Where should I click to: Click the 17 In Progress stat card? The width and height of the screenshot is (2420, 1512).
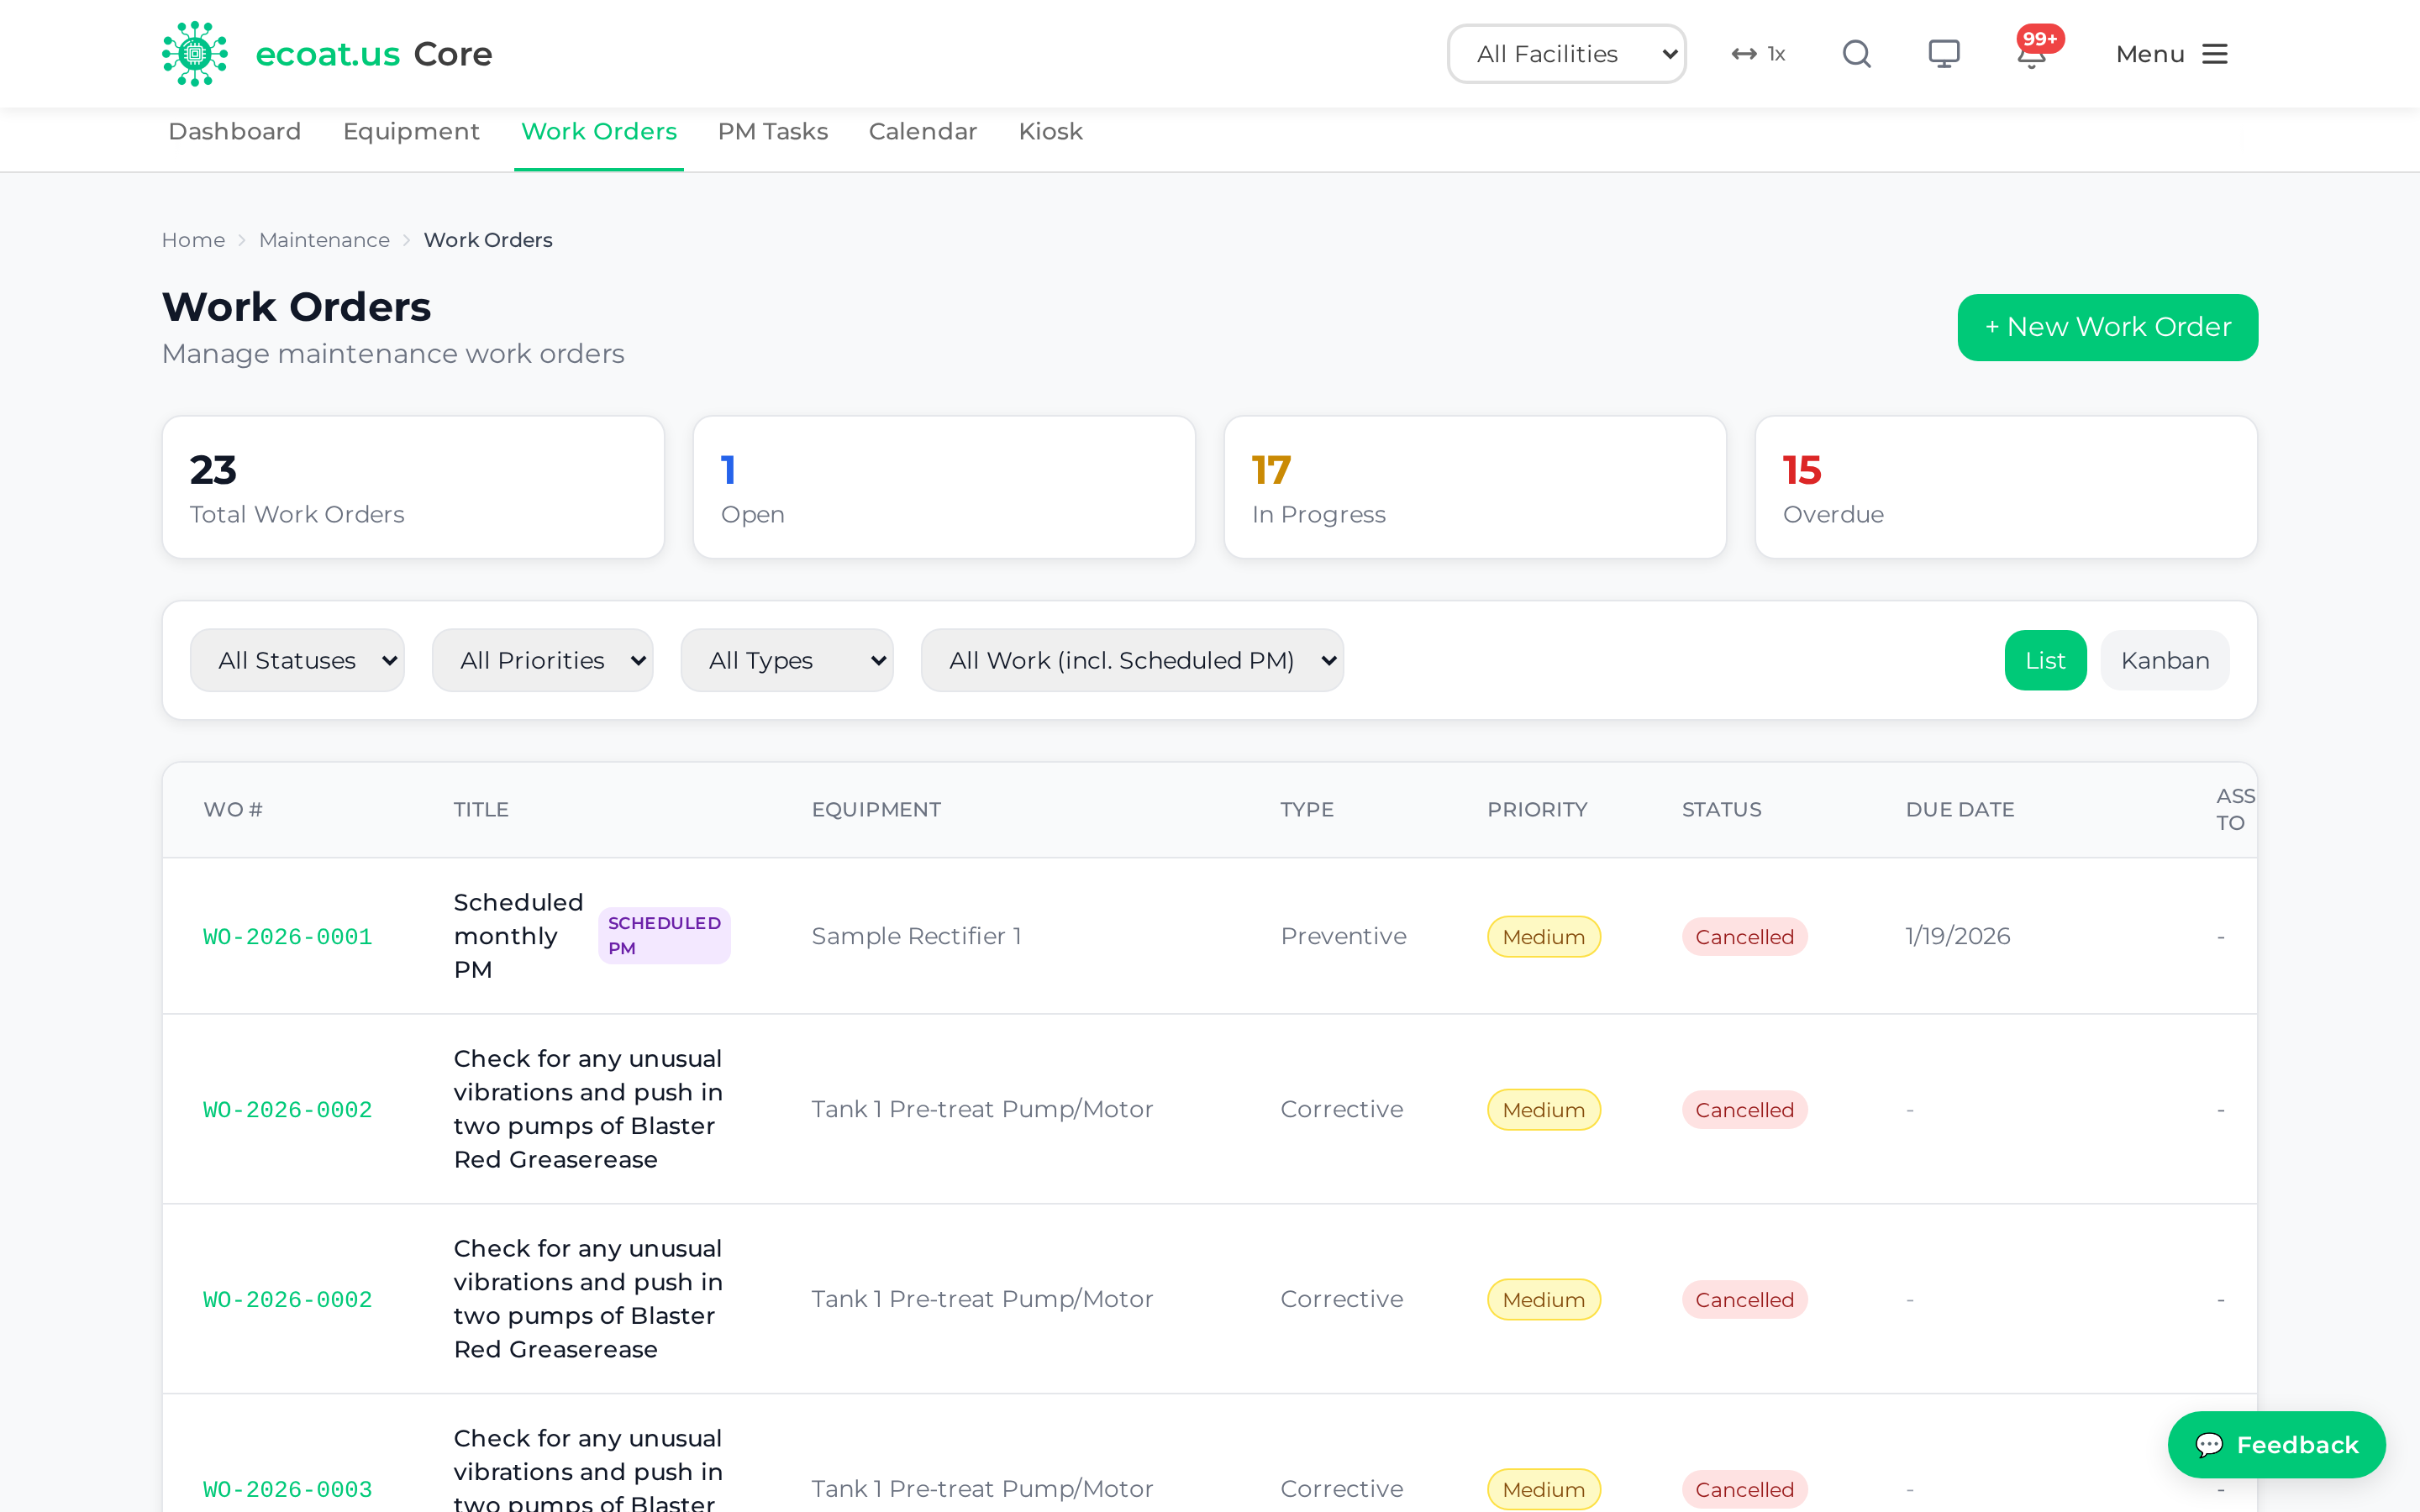tap(1475, 487)
